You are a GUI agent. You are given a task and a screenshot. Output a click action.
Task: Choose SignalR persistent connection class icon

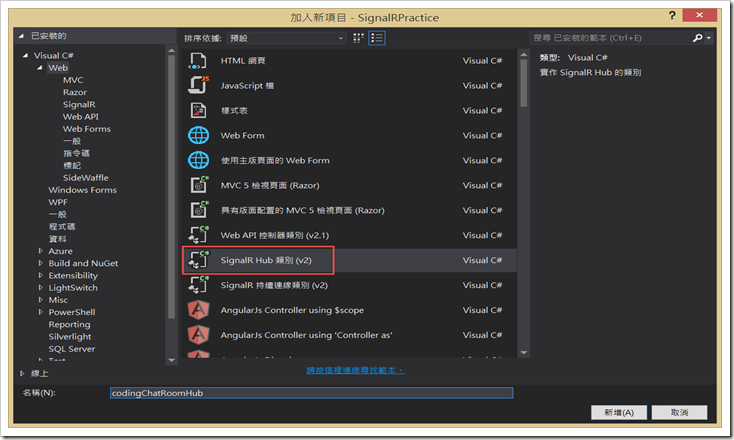(198, 285)
